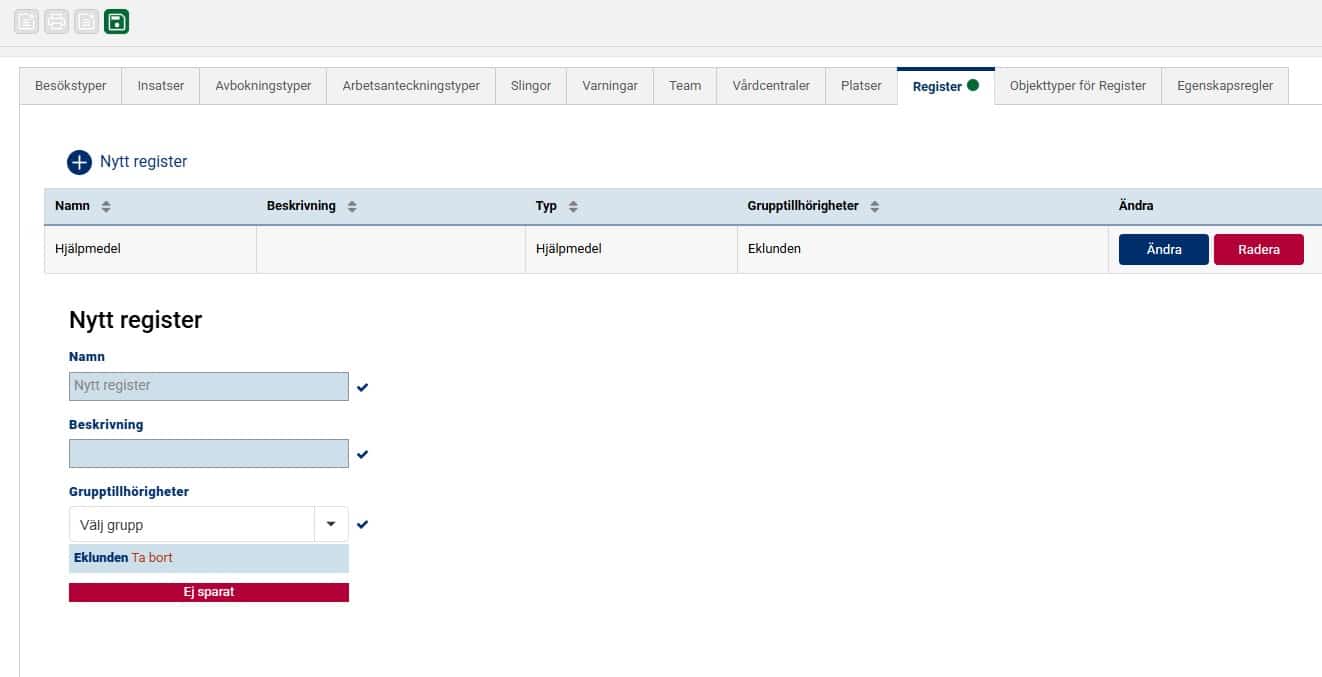Click into the Namn input field
Screen dimensions: 1322x677
(208, 386)
